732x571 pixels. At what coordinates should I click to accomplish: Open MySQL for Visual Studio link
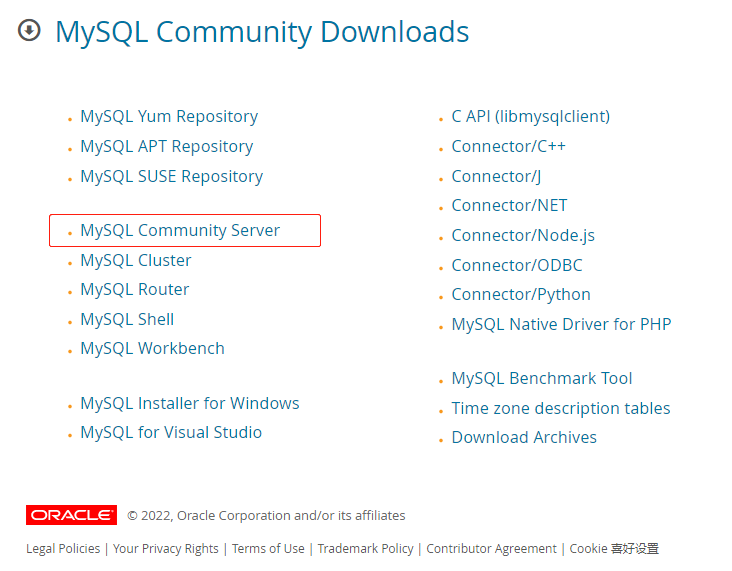coord(171,432)
